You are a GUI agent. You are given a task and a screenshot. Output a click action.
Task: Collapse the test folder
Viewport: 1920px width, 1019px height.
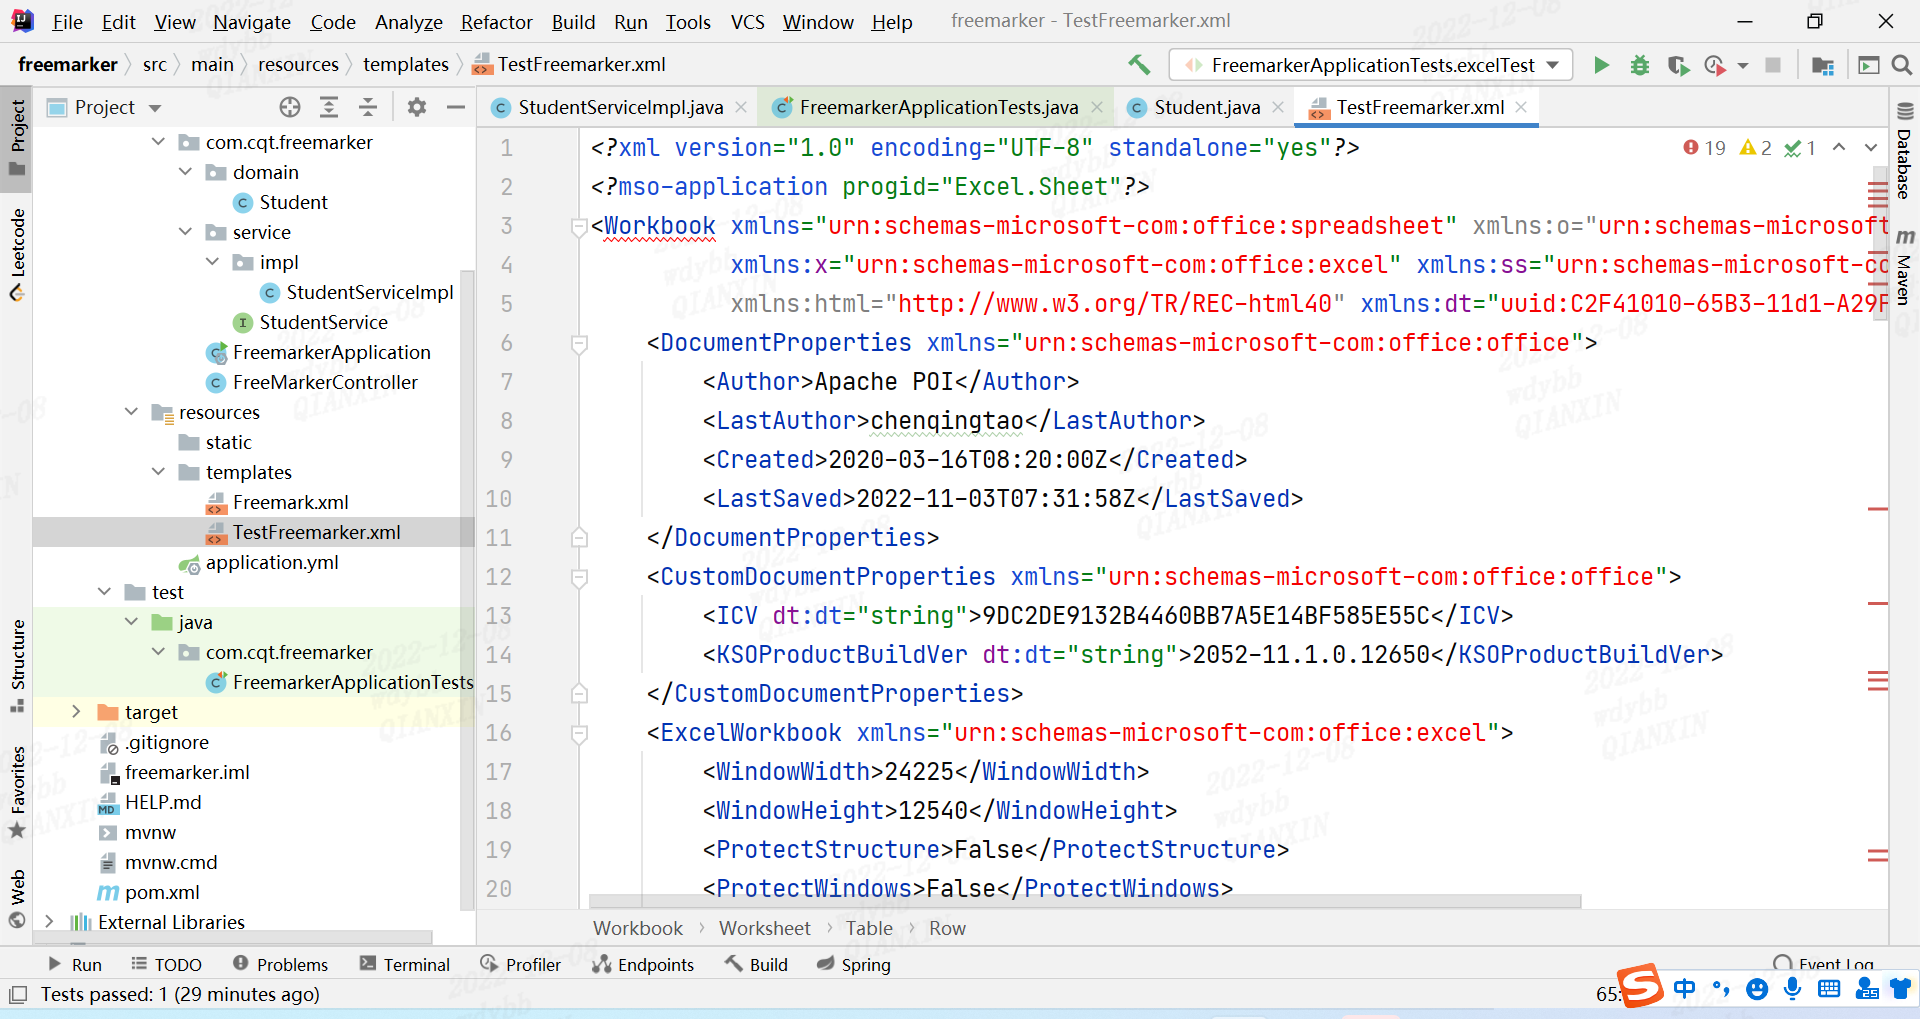tap(104, 592)
